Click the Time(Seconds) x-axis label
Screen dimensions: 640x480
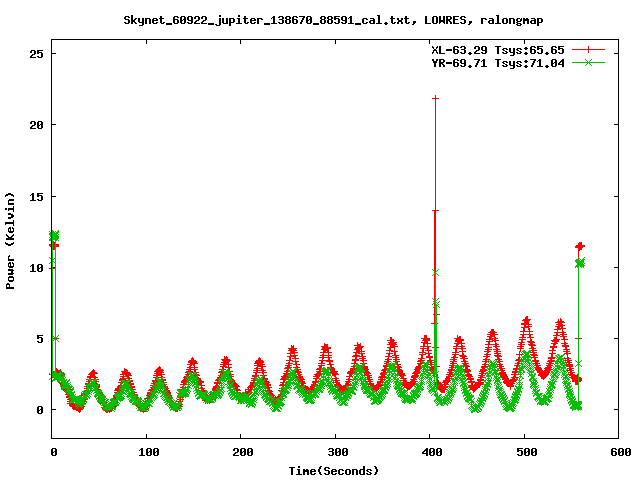click(x=334, y=471)
